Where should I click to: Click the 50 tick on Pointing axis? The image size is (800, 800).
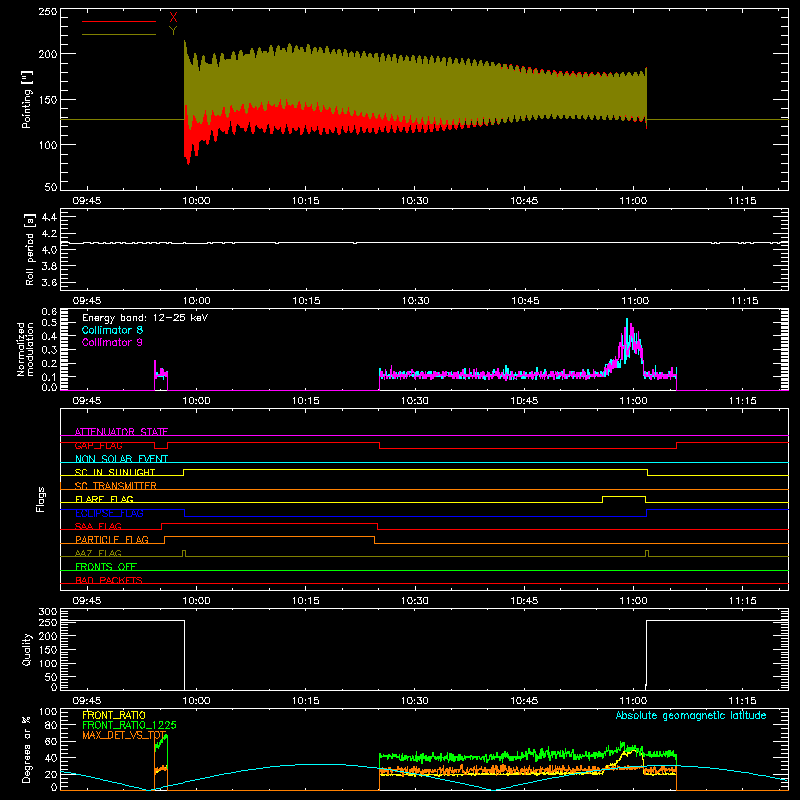pyautogui.click(x=51, y=187)
